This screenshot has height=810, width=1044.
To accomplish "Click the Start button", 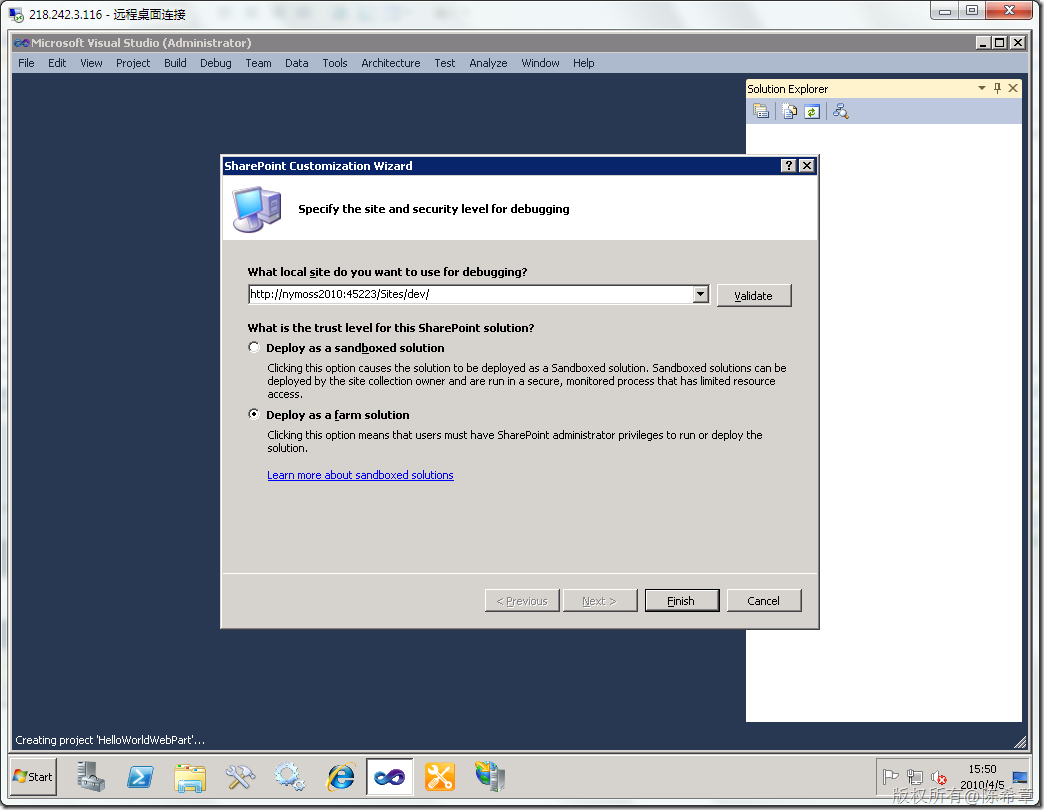I will pos(33,777).
